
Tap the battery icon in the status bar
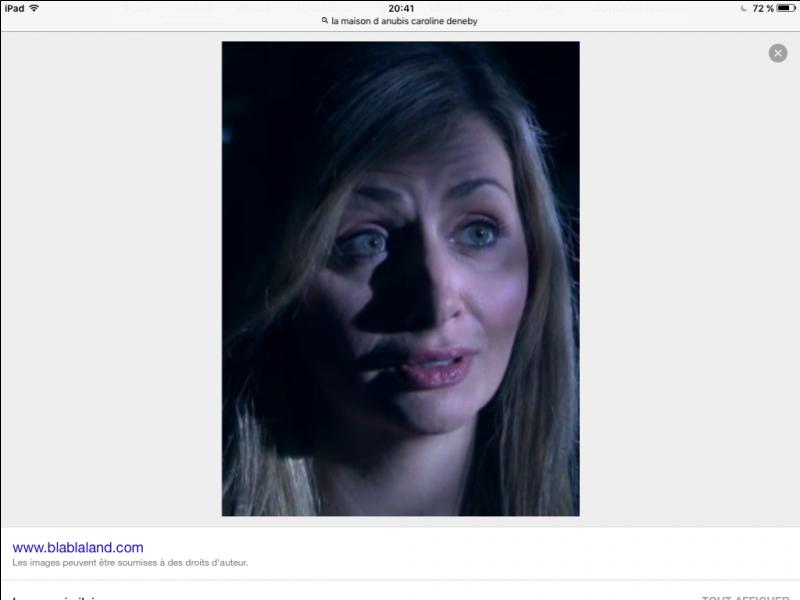coord(786,8)
